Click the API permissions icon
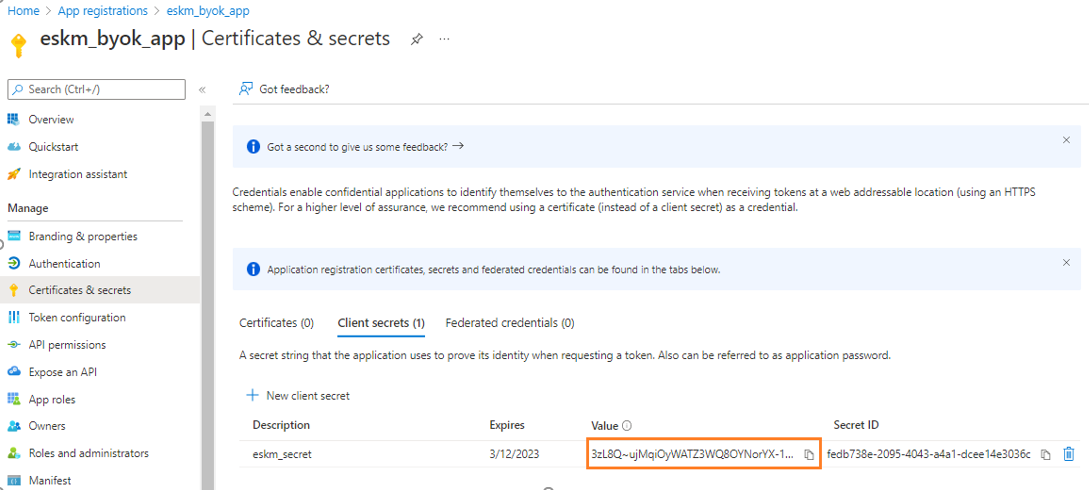 pyautogui.click(x=13, y=344)
